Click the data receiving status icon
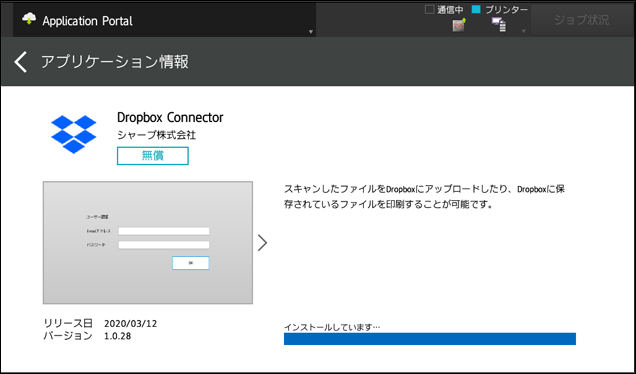 point(459,25)
